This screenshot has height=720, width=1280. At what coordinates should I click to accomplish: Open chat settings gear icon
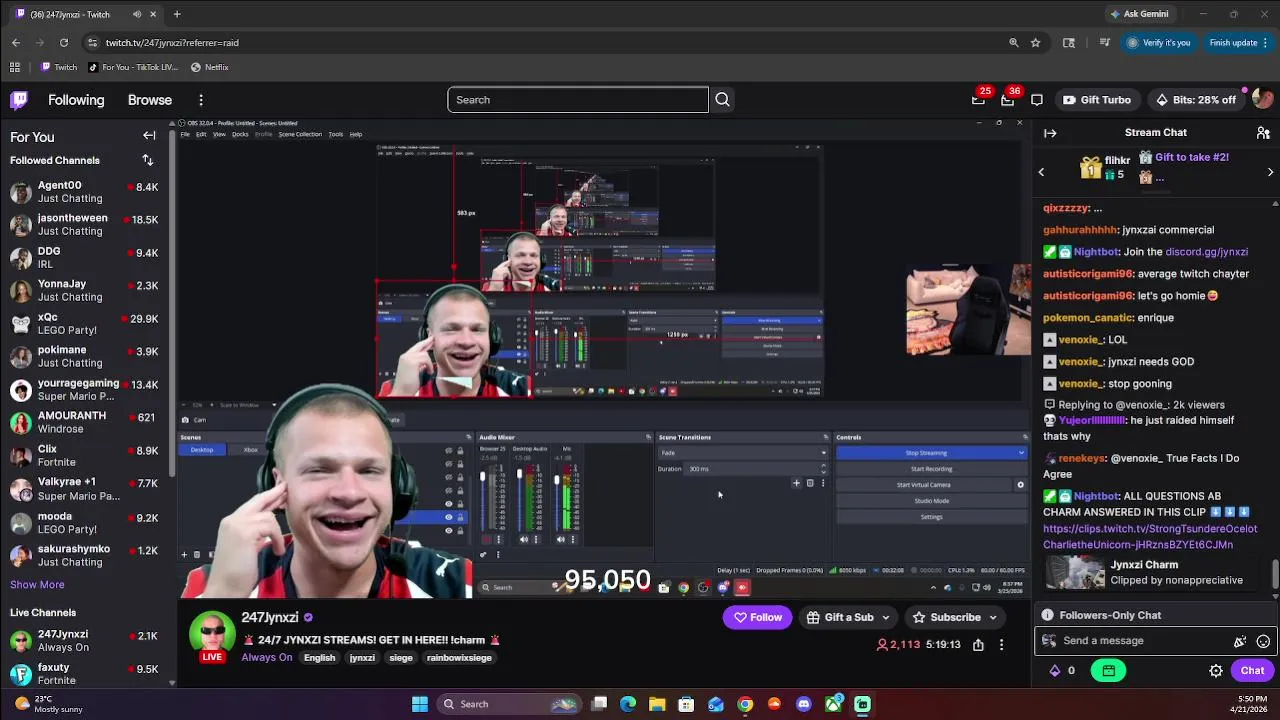click(x=1216, y=671)
